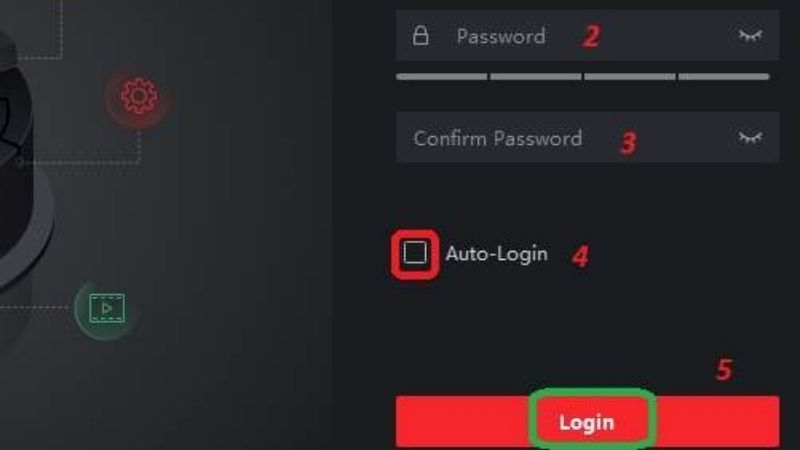Image resolution: width=800 pixels, height=450 pixels.
Task: Click first segment of password strength bar
Action: coord(442,77)
